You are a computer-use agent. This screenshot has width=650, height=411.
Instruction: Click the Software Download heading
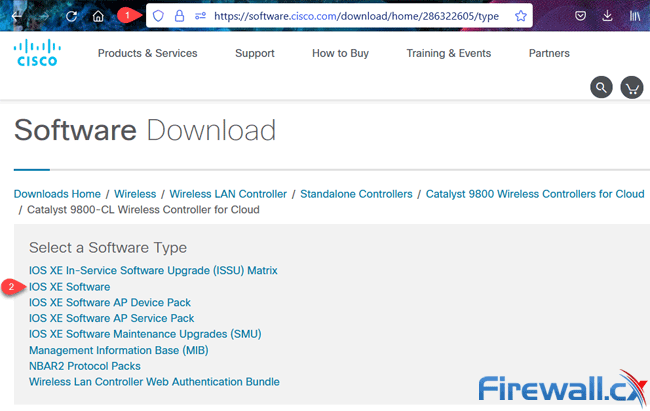(x=145, y=130)
